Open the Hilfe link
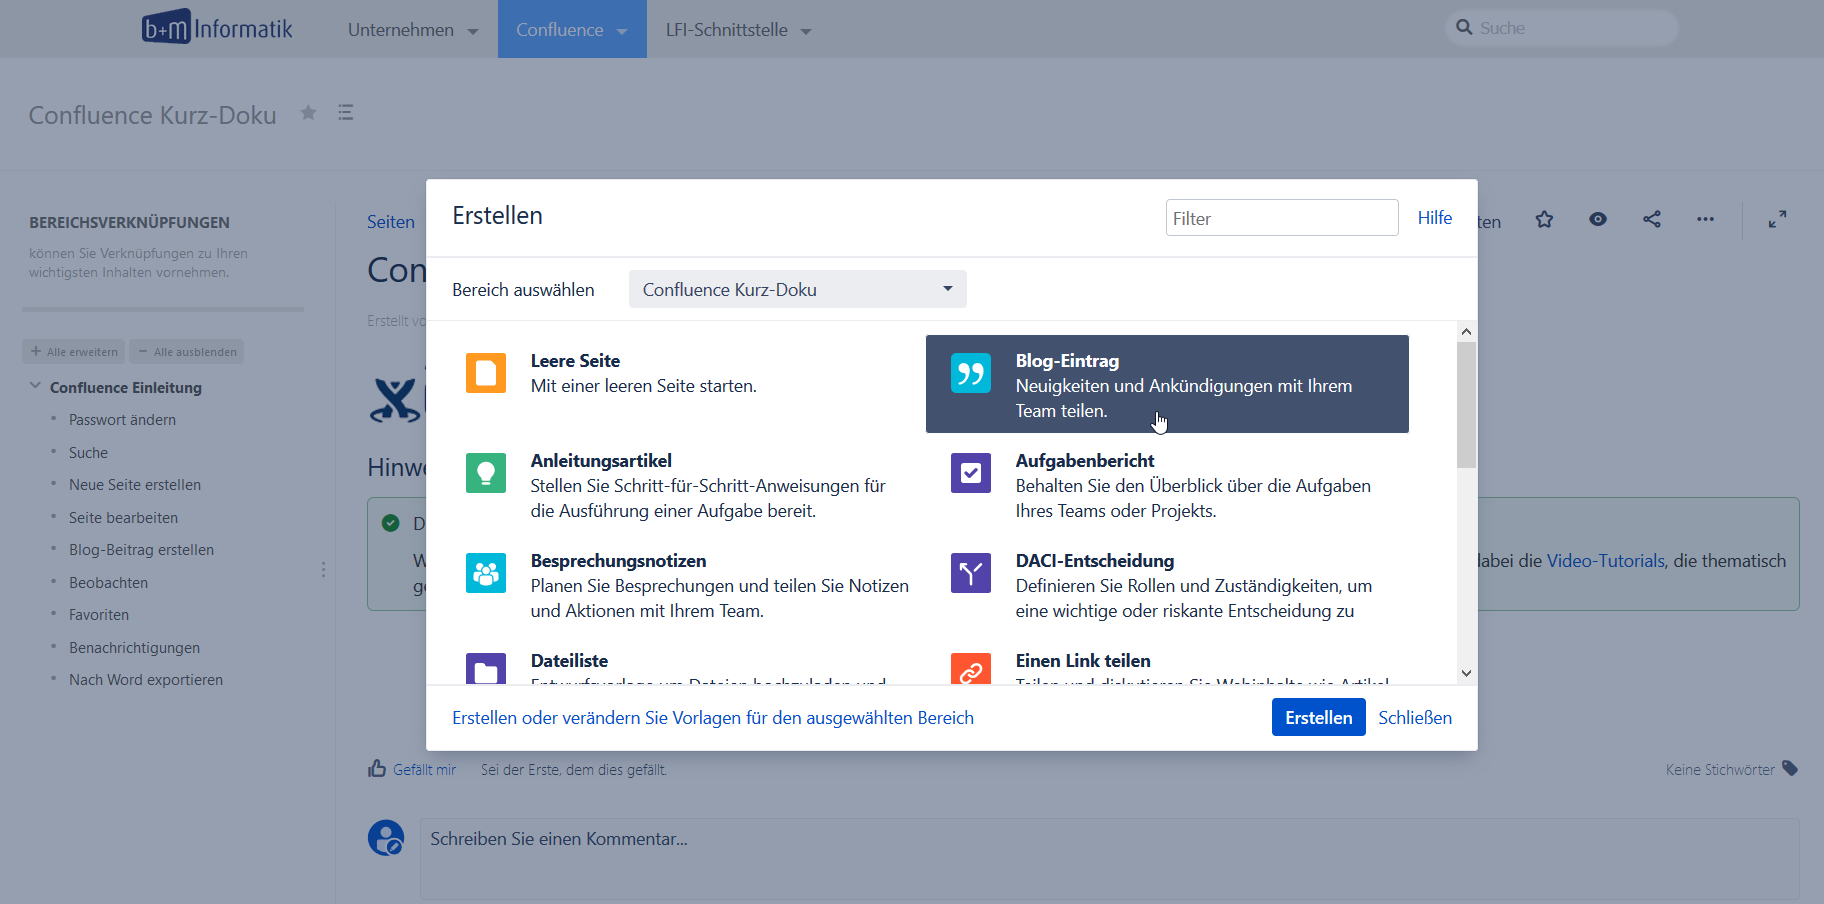Image resolution: width=1824 pixels, height=904 pixels. pos(1434,218)
